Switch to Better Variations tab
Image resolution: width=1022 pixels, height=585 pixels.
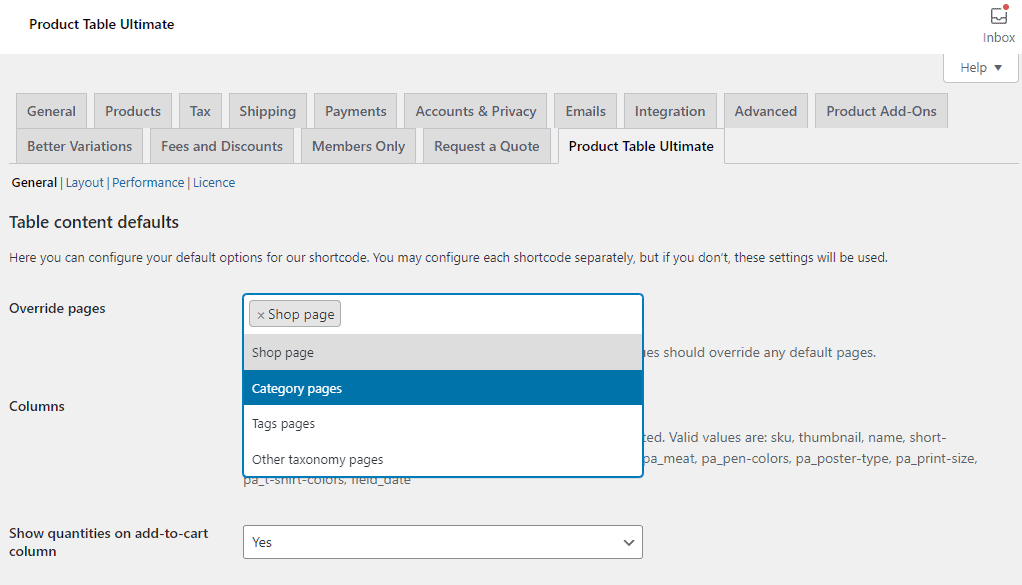80,146
